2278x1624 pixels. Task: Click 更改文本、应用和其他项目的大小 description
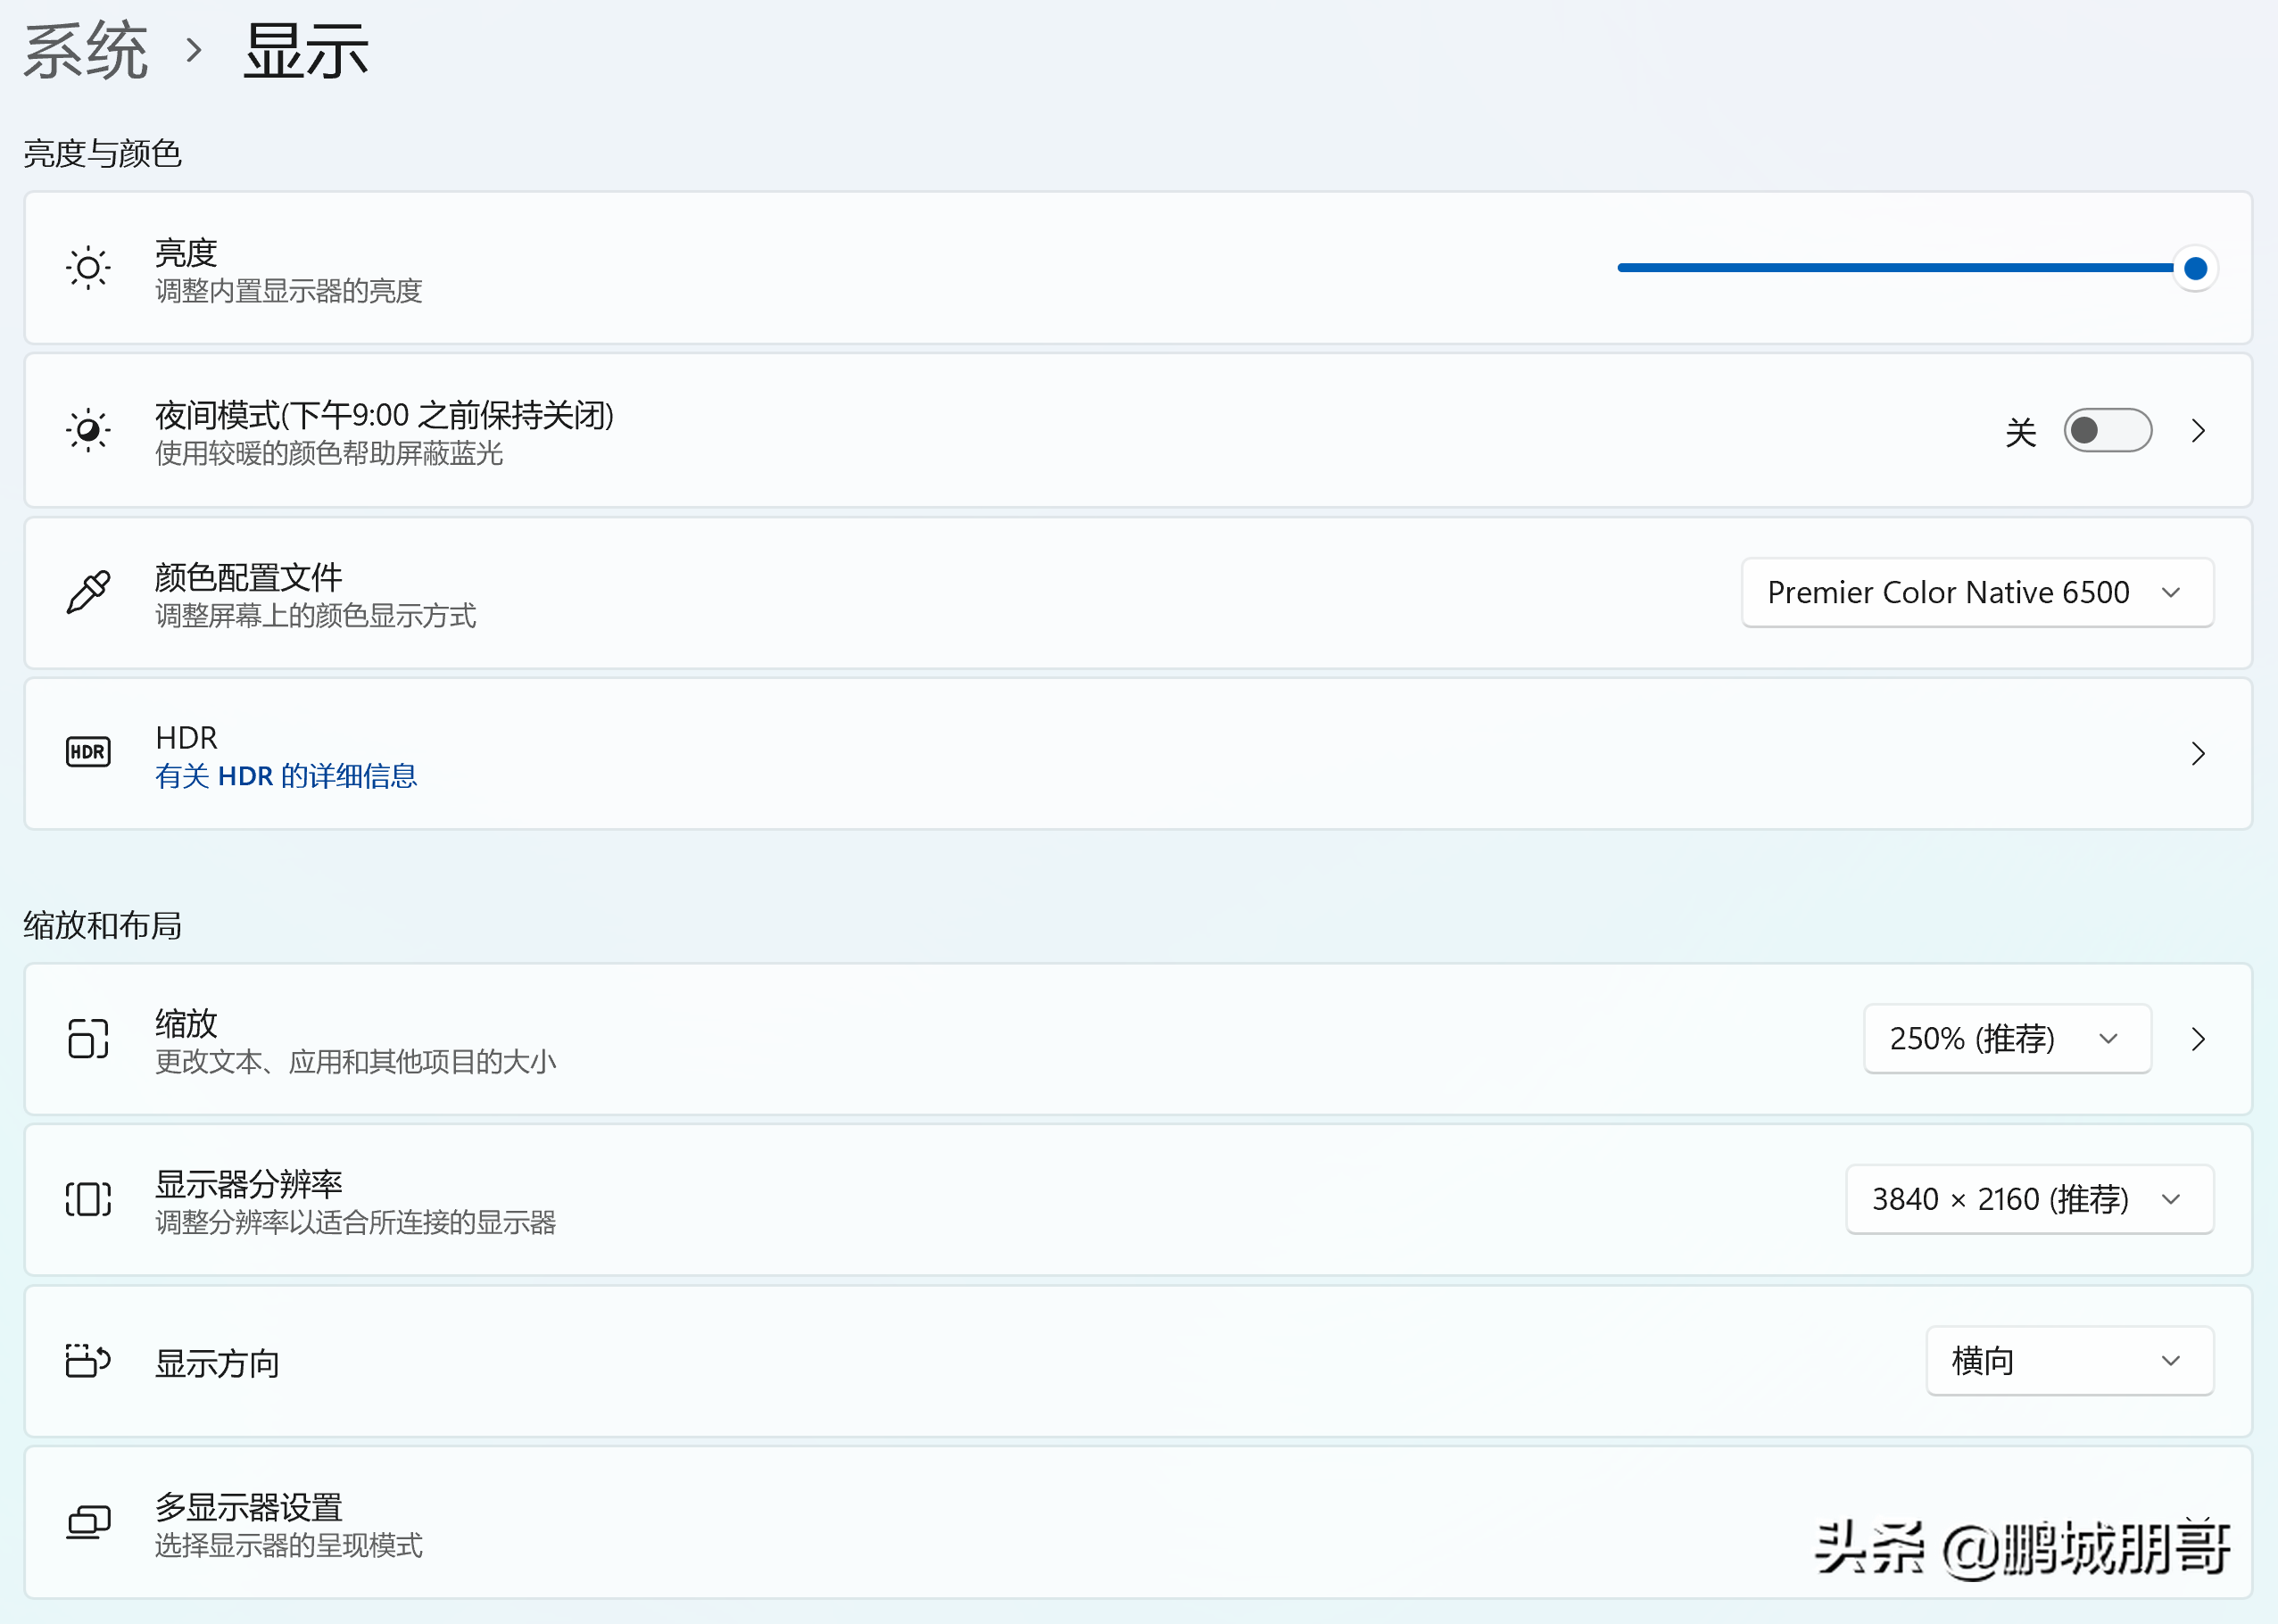[356, 1061]
